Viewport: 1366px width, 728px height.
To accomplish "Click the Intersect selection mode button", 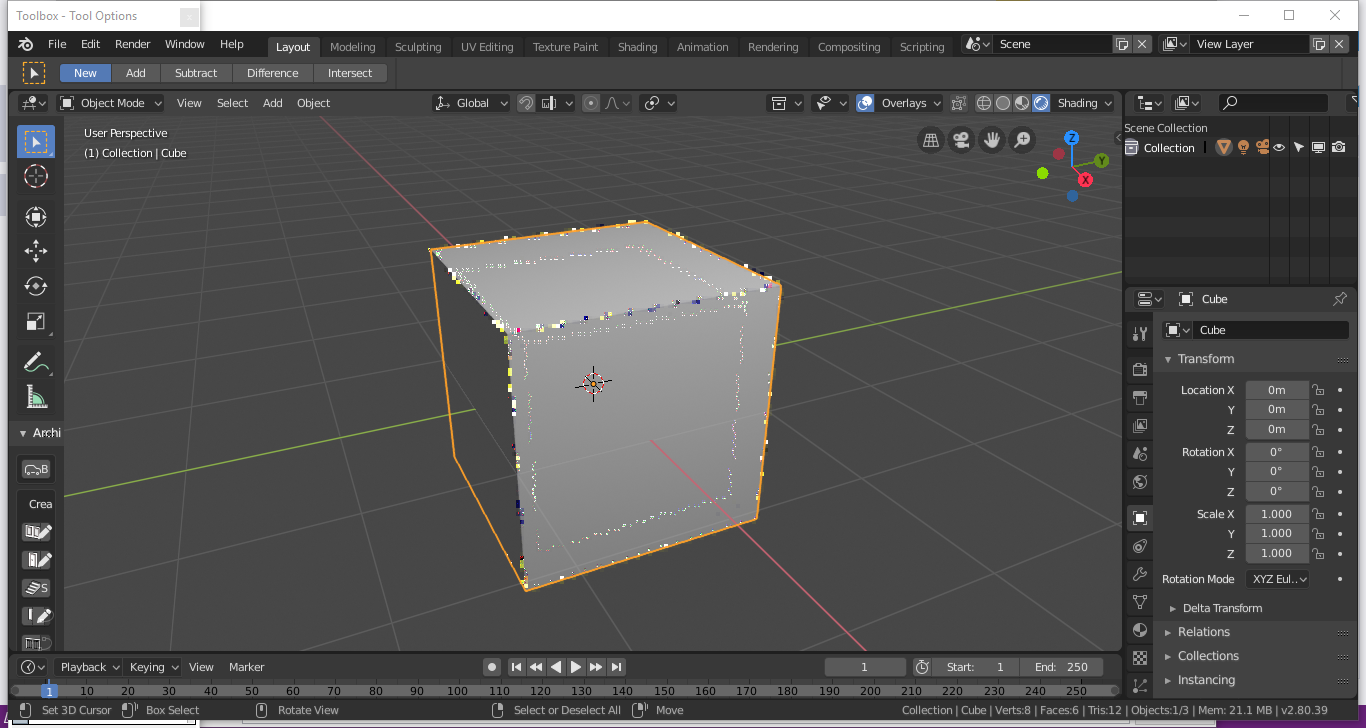I will tap(350, 73).
